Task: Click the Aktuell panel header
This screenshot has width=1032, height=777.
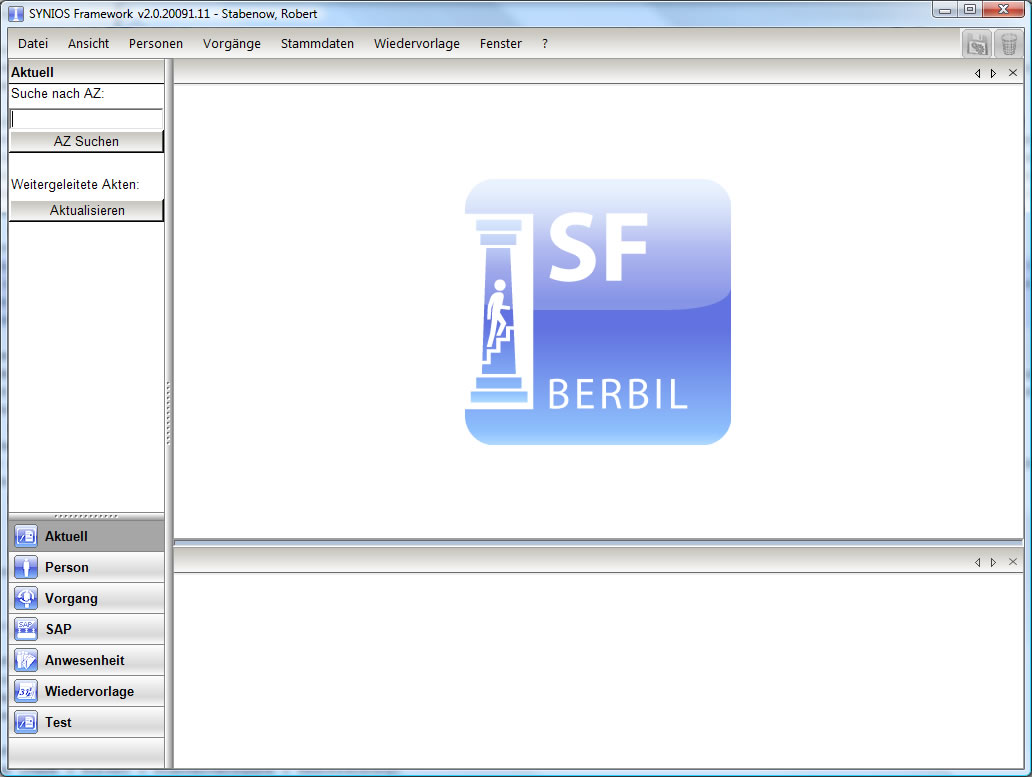Action: pyautogui.click(x=86, y=72)
